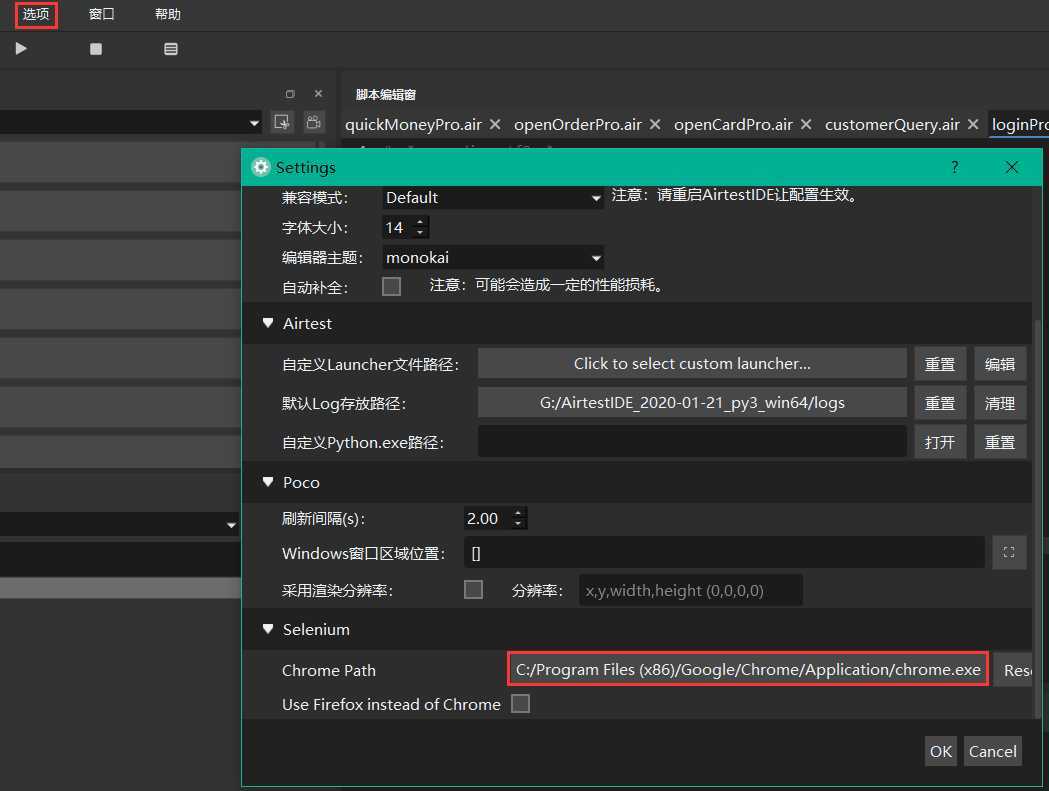
Task: Increase the font size stepper
Action: pyautogui.click(x=420, y=222)
